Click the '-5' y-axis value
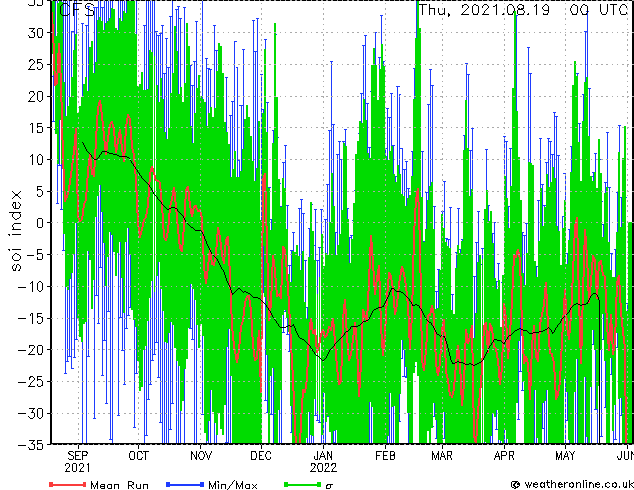 [x=35, y=255]
